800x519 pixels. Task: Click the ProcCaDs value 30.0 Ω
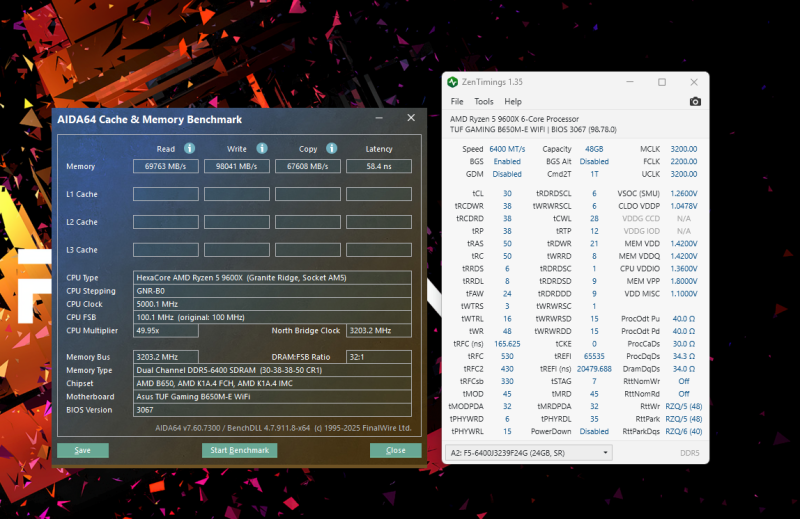point(684,344)
